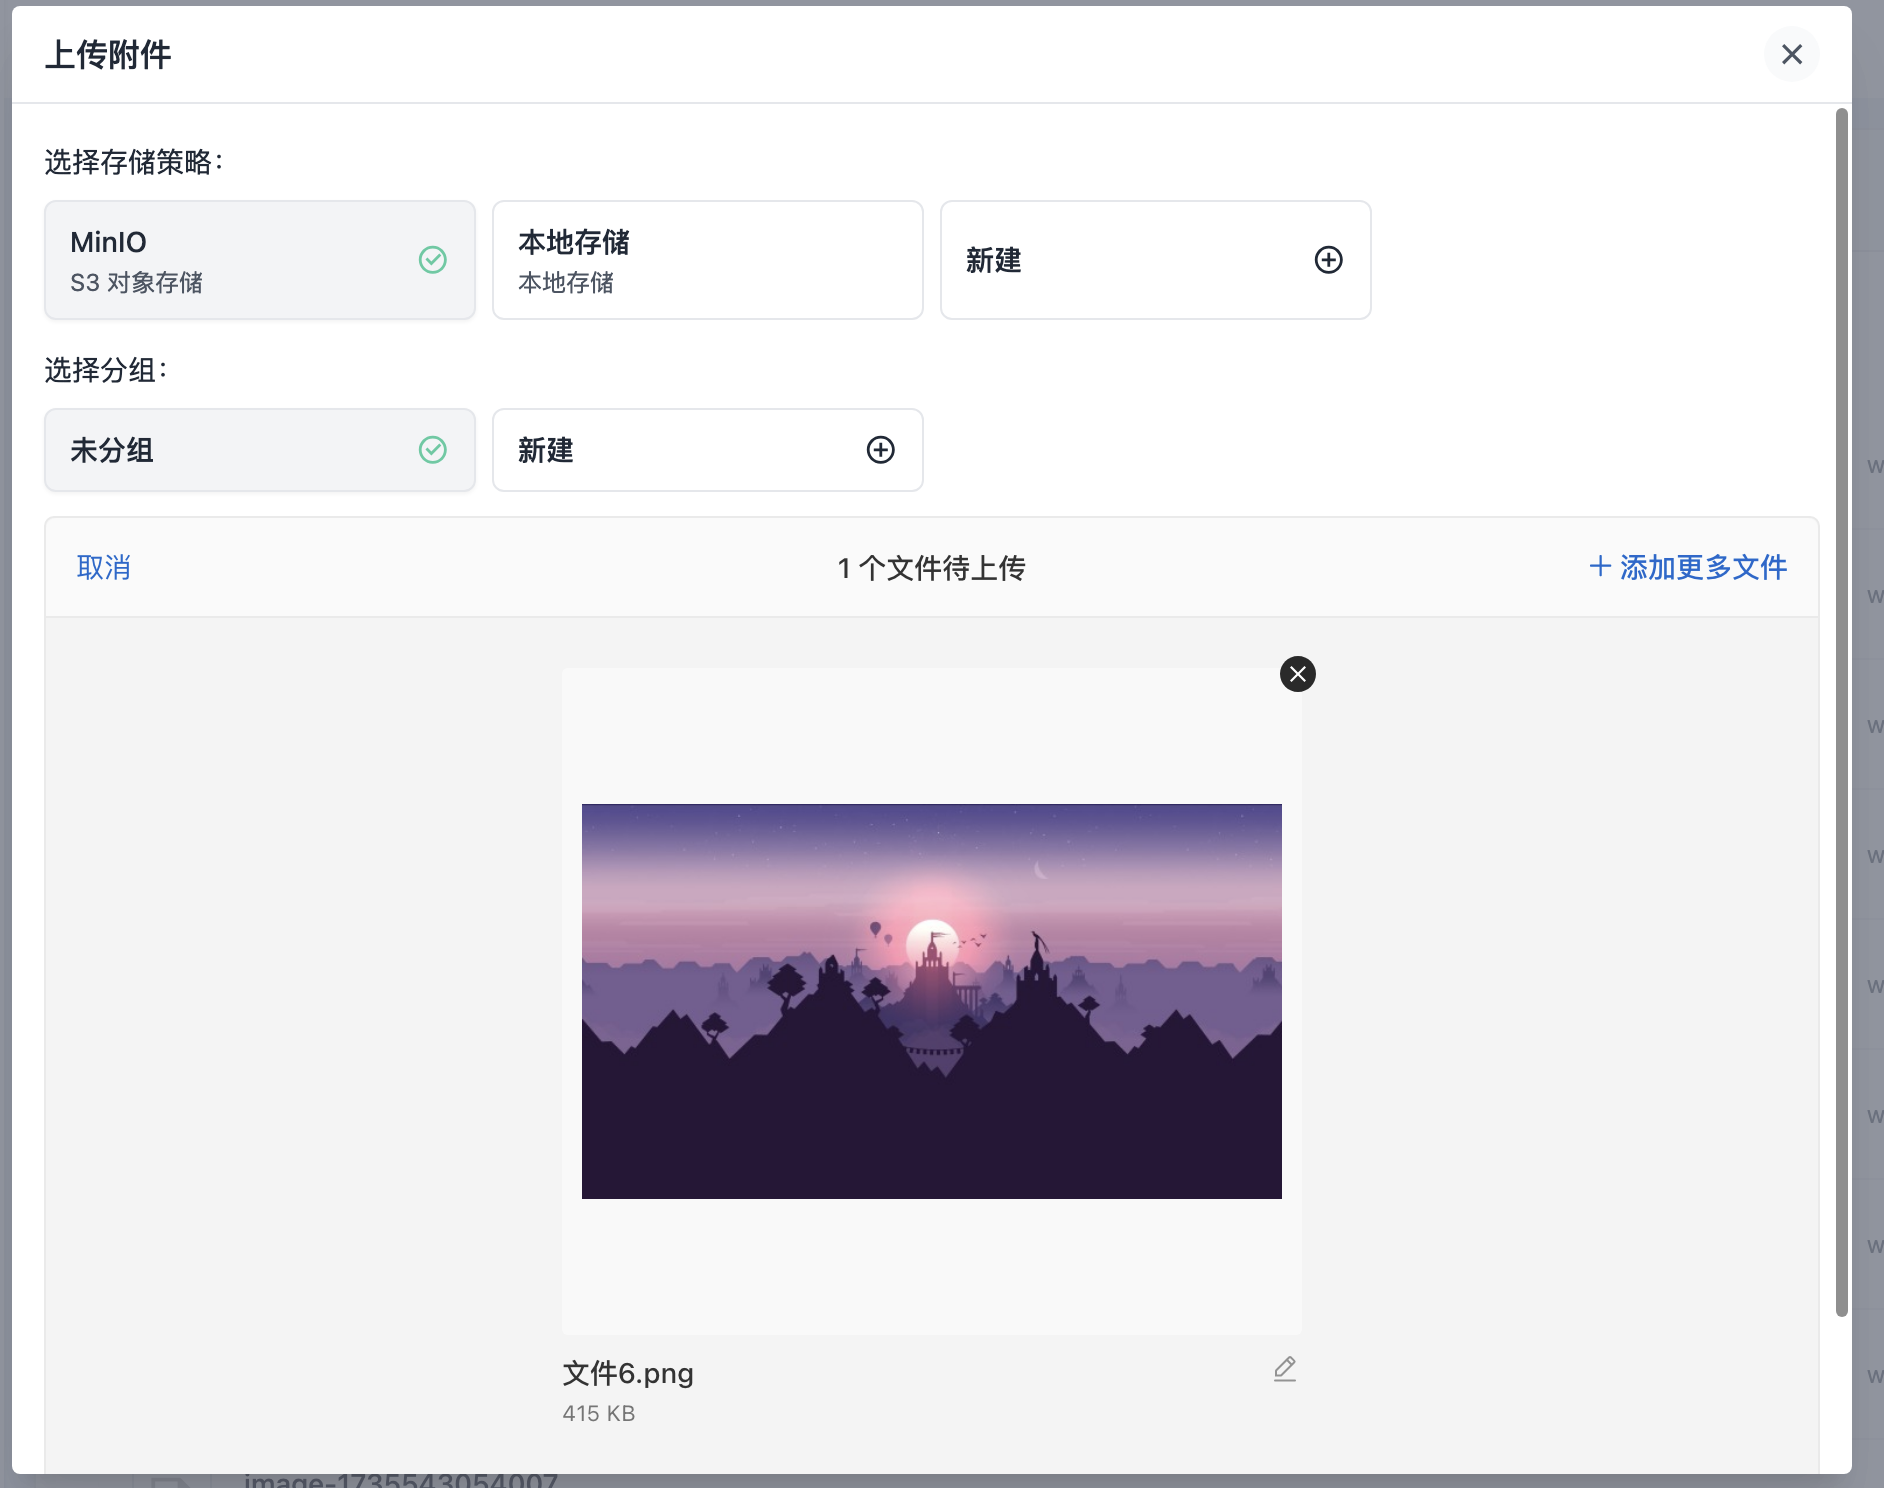Select the 未分组 group
This screenshot has width=1884, height=1488.
(x=260, y=450)
